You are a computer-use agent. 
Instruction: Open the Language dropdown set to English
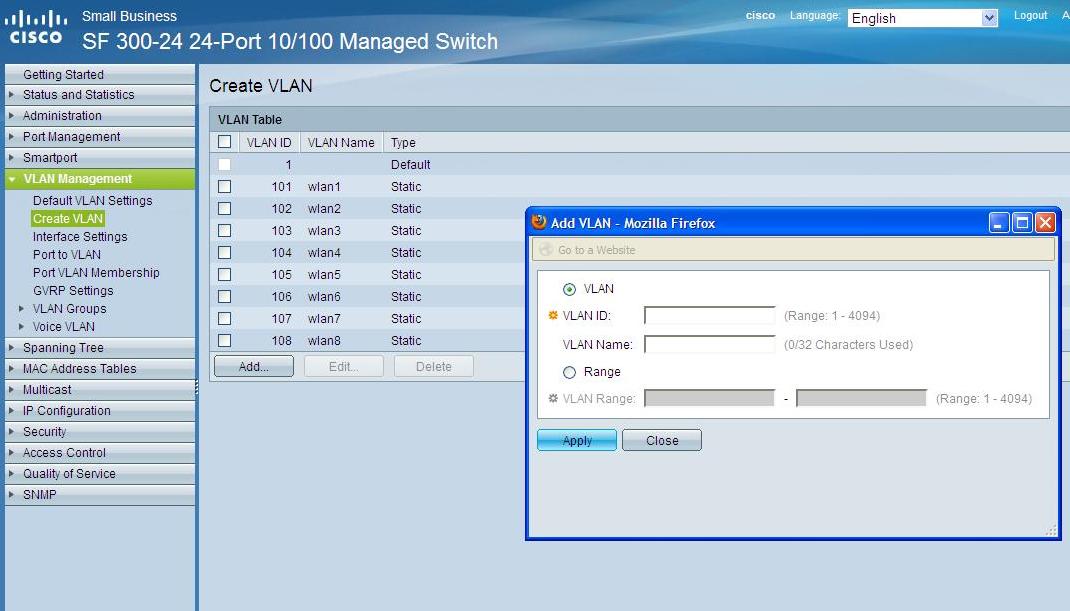click(x=923, y=18)
